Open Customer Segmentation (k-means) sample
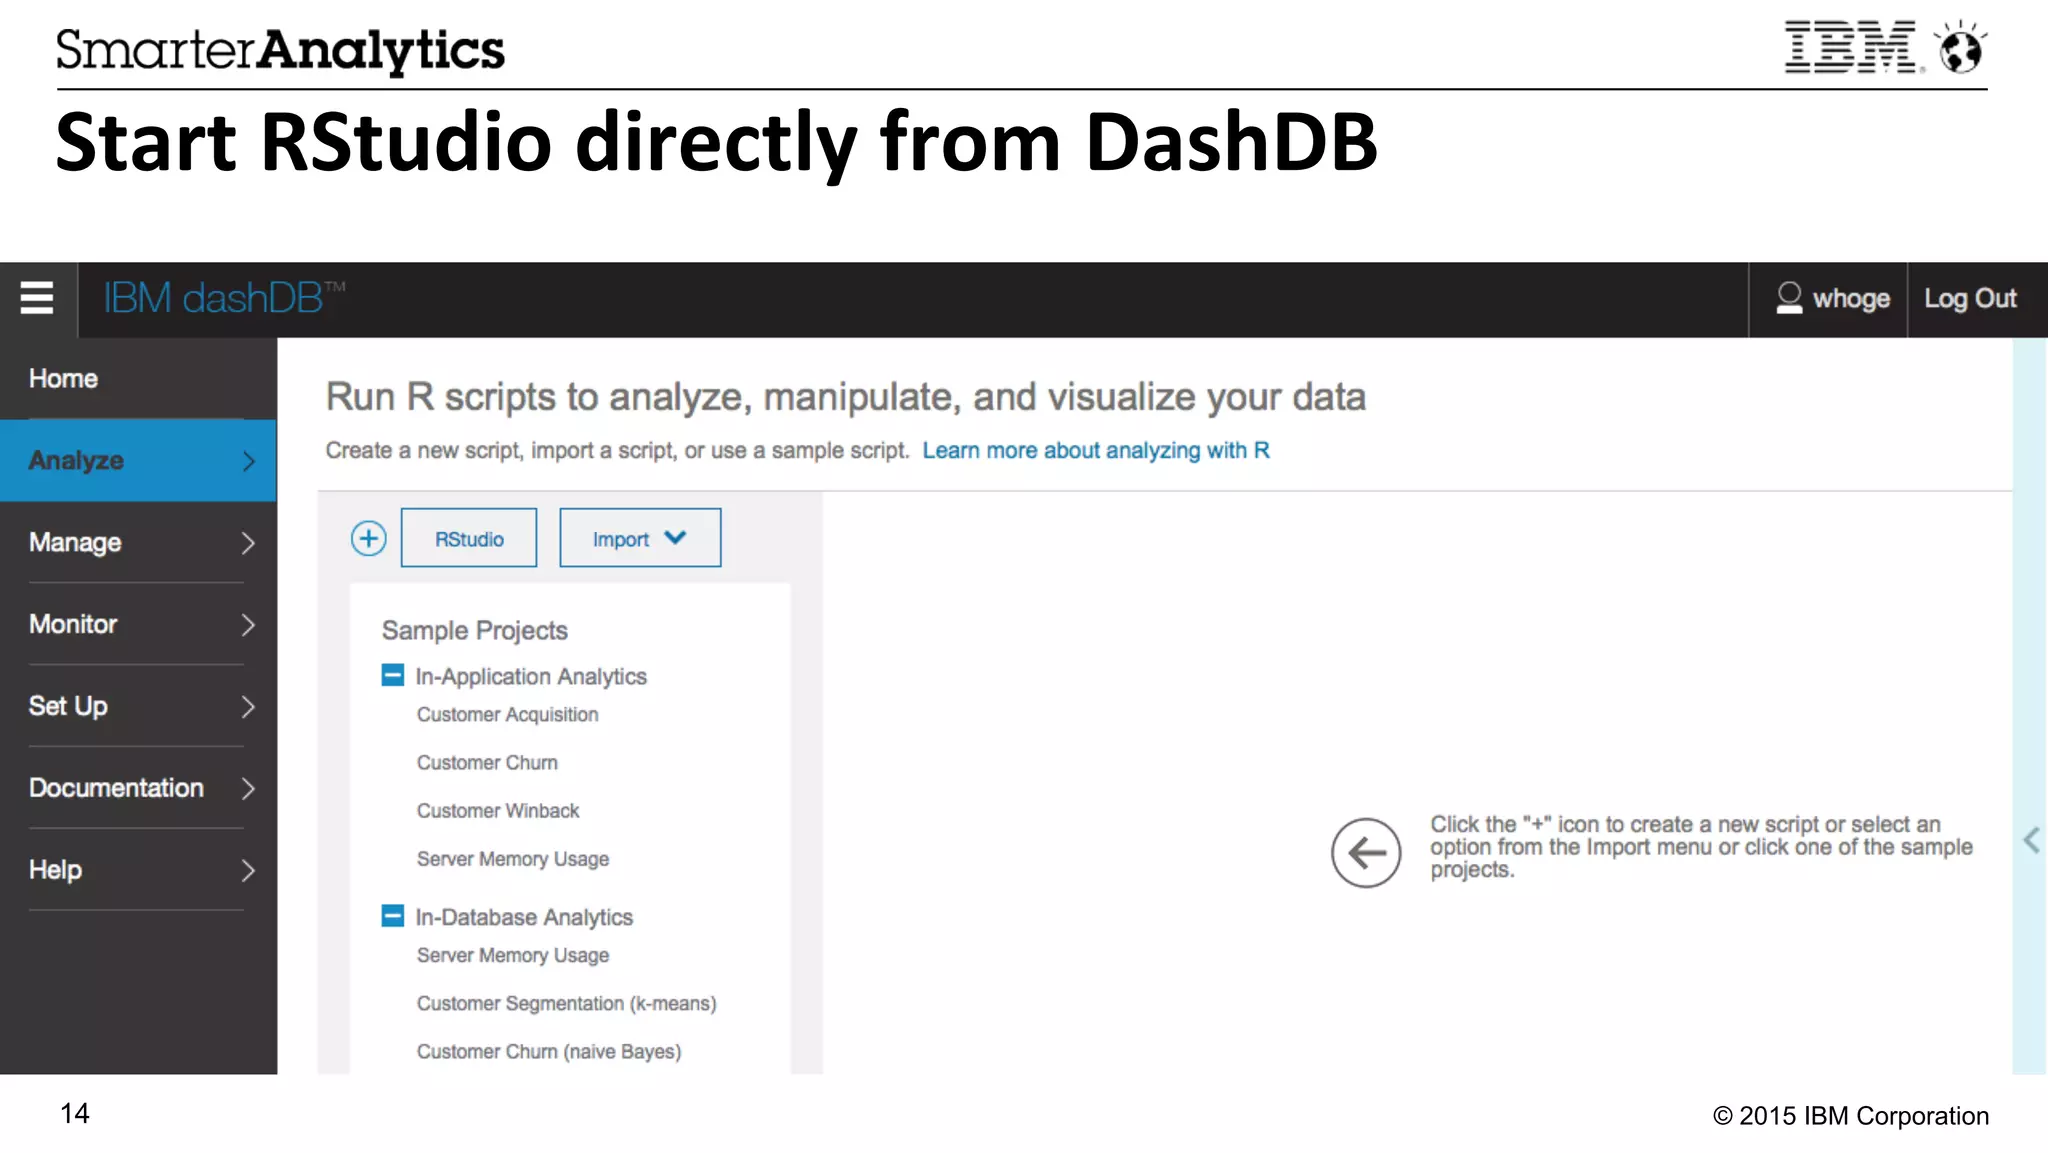This screenshot has height=1153, width=2048. (x=567, y=1003)
